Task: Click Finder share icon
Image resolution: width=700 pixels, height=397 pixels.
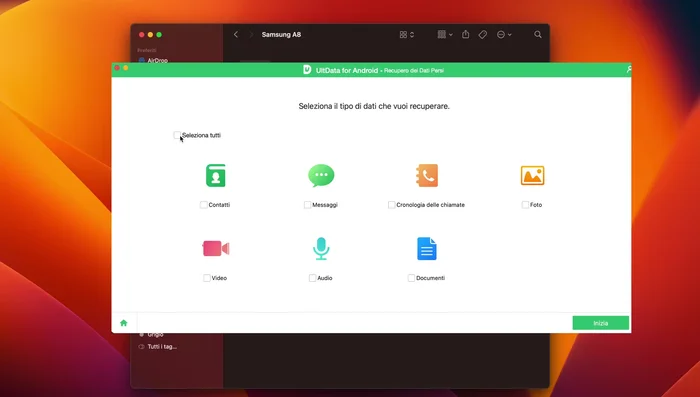Action: coord(466,34)
